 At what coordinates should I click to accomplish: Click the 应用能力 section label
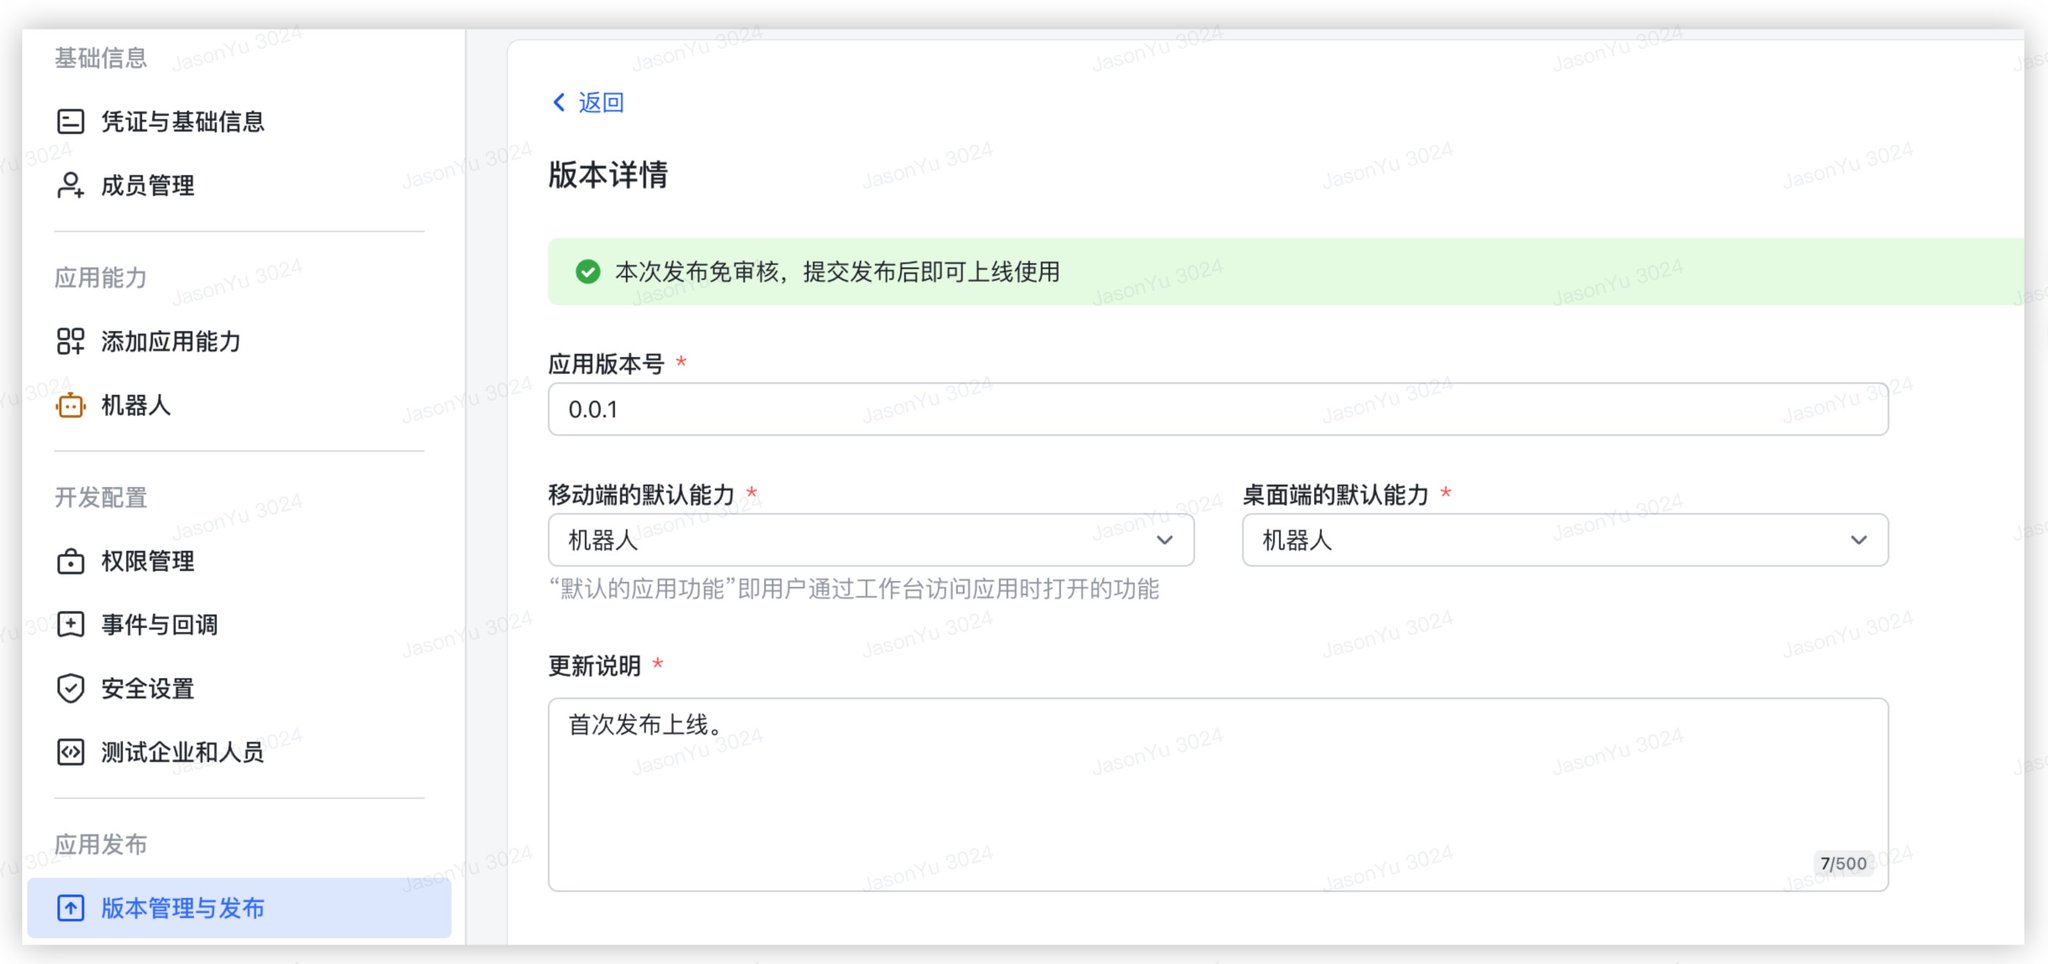tap(101, 277)
